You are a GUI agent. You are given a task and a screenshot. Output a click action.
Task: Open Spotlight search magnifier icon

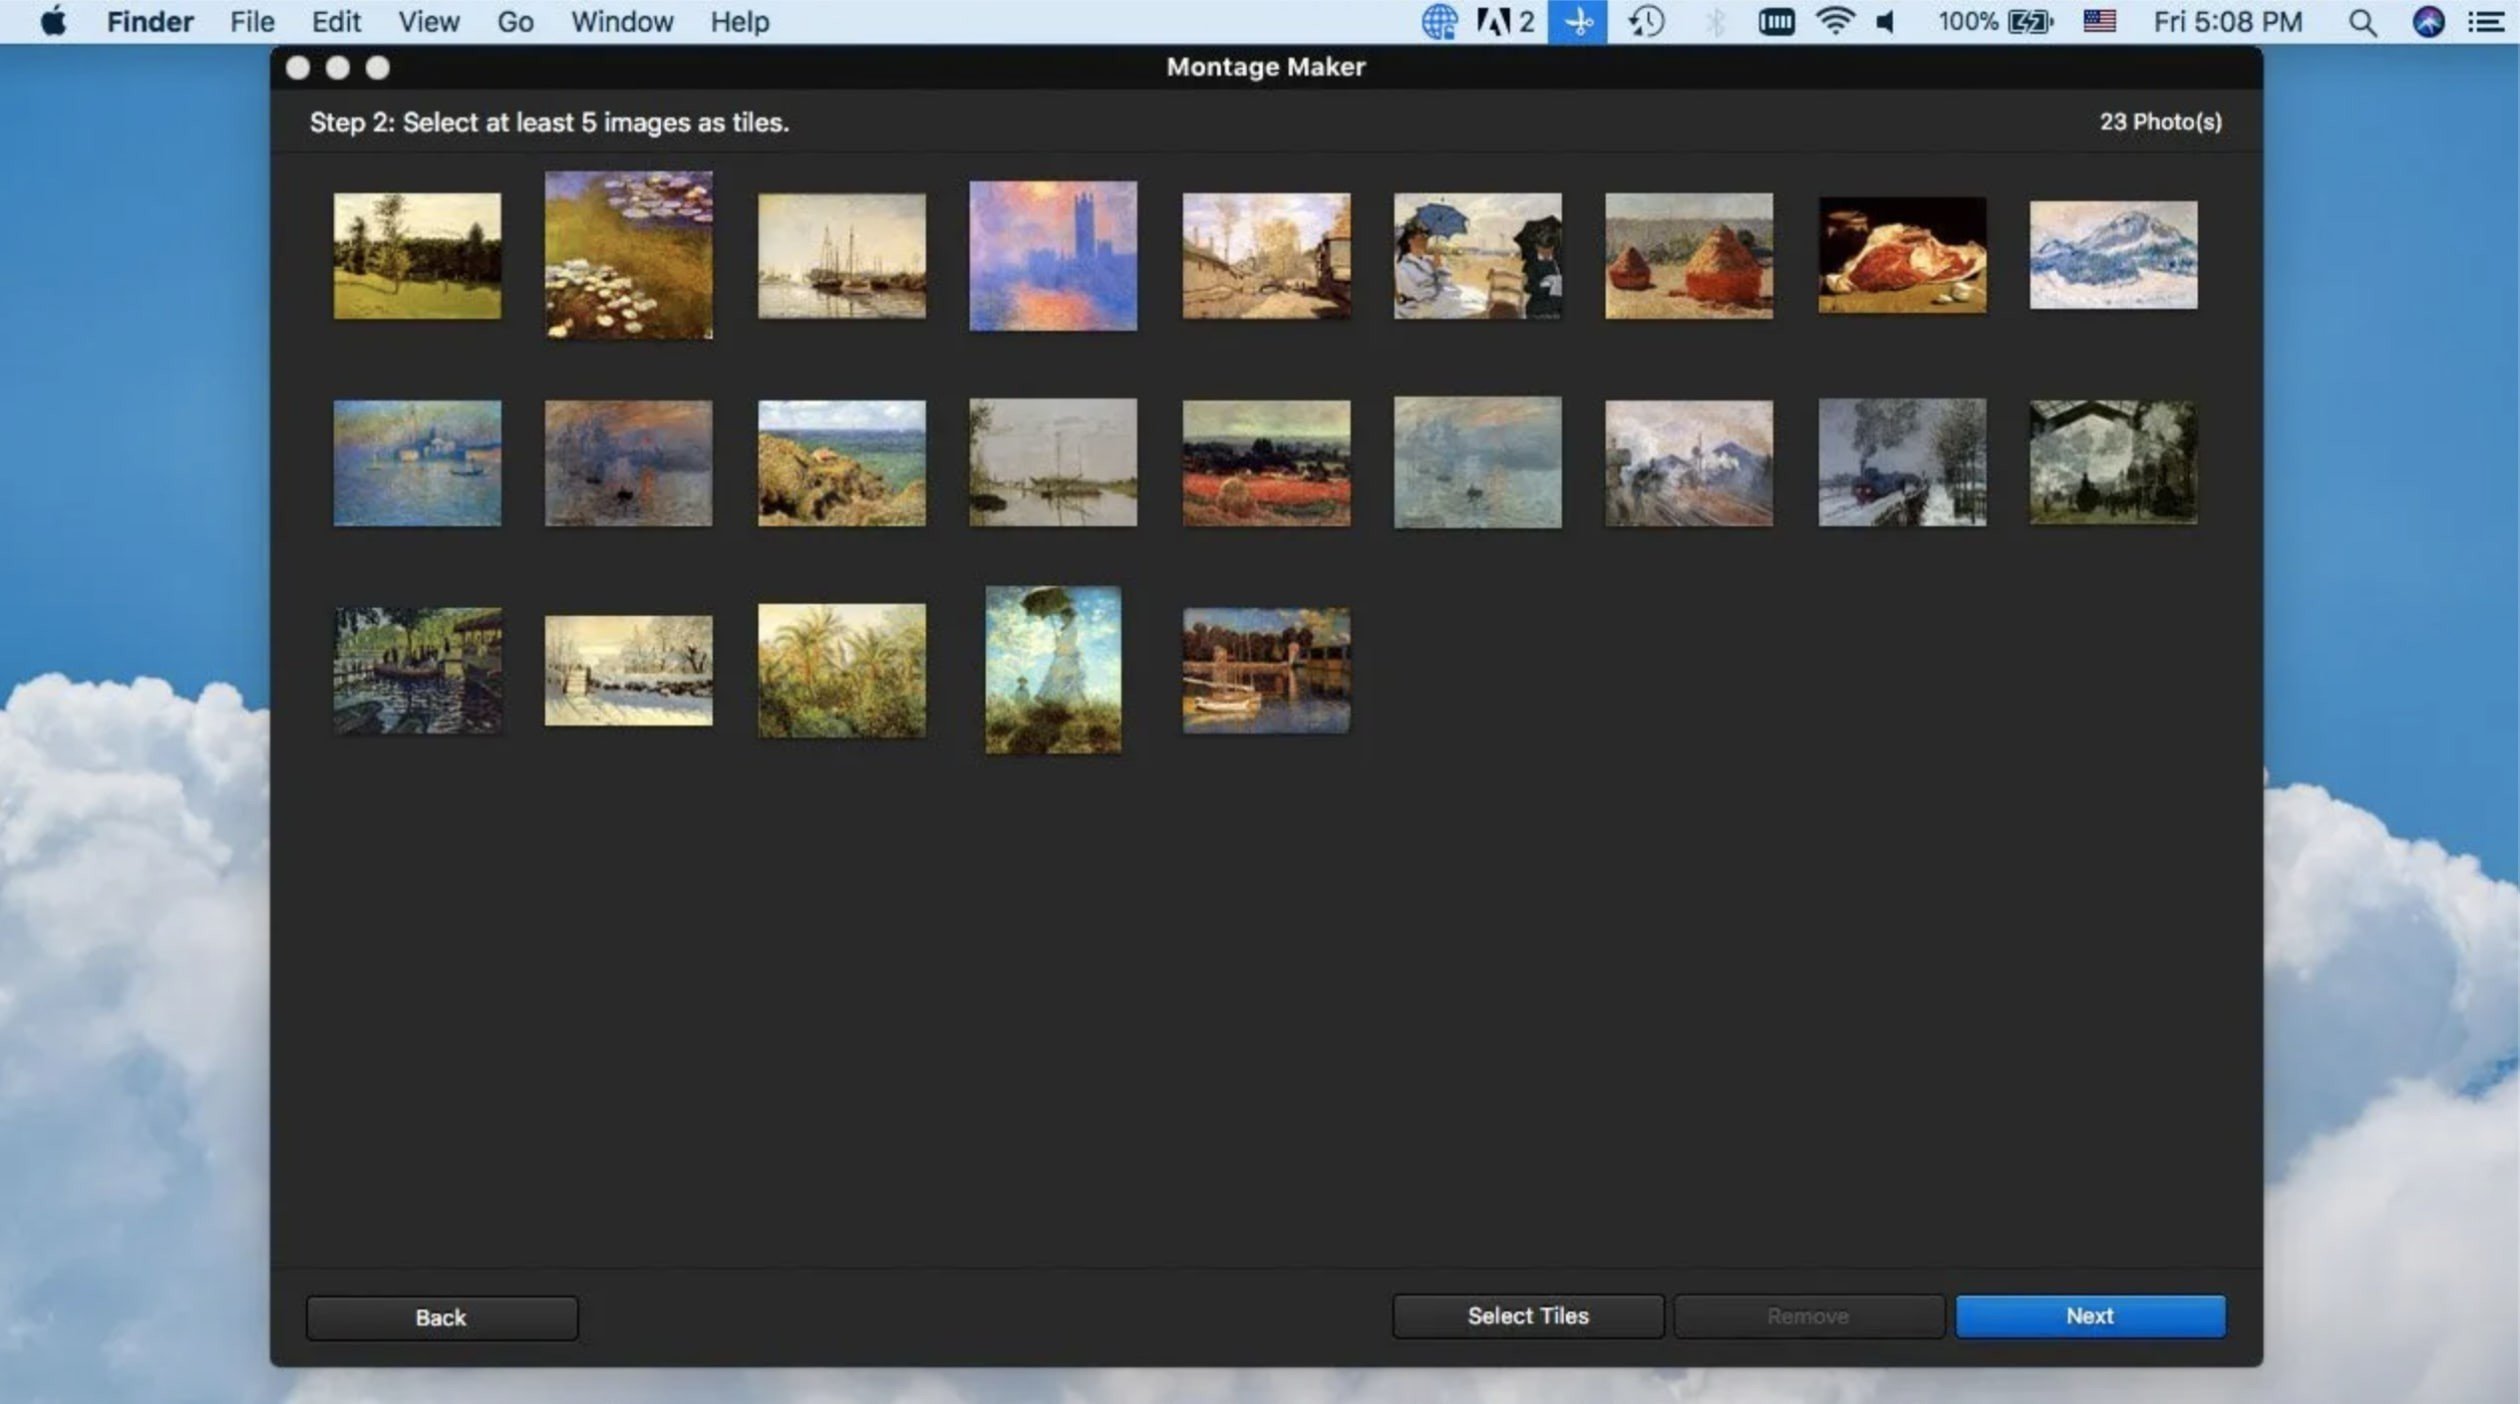[2362, 22]
